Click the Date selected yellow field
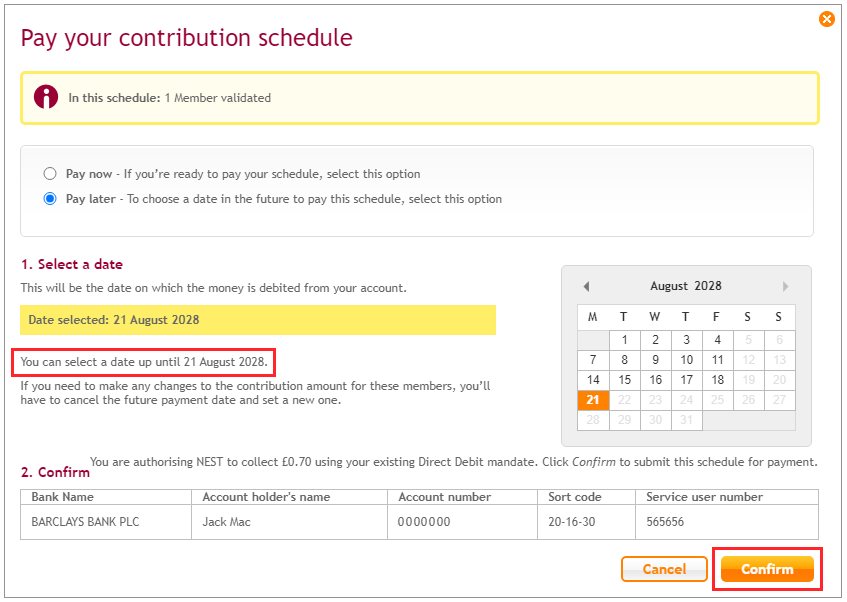The height and width of the screenshot is (602, 847). (x=258, y=320)
